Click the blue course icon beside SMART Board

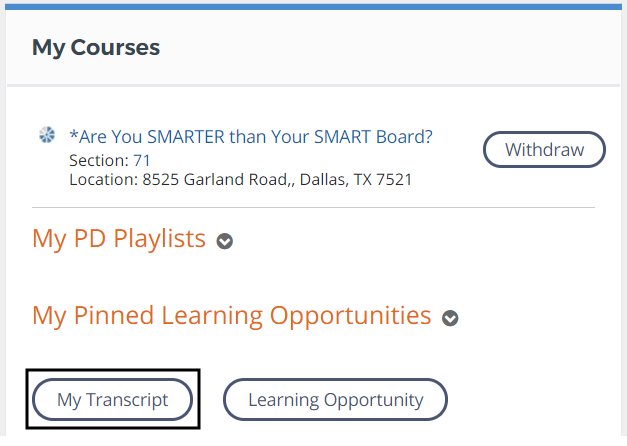click(46, 135)
